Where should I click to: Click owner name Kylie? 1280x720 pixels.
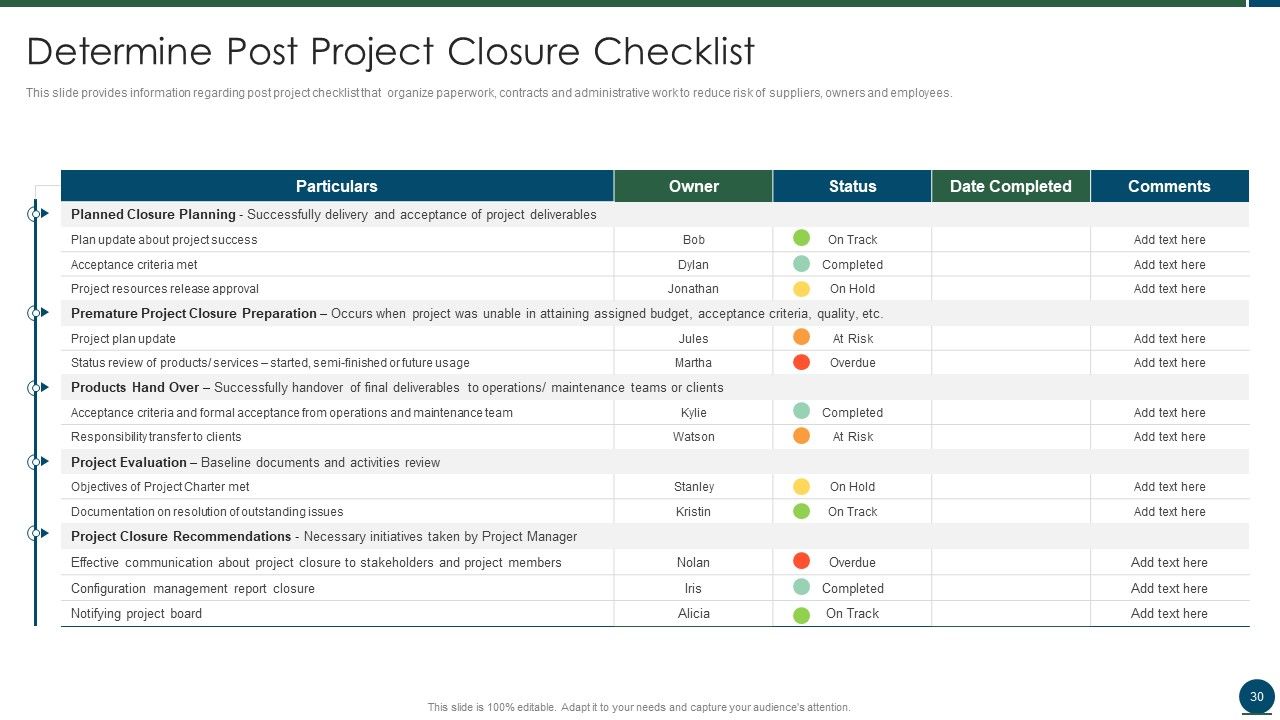pyautogui.click(x=693, y=413)
